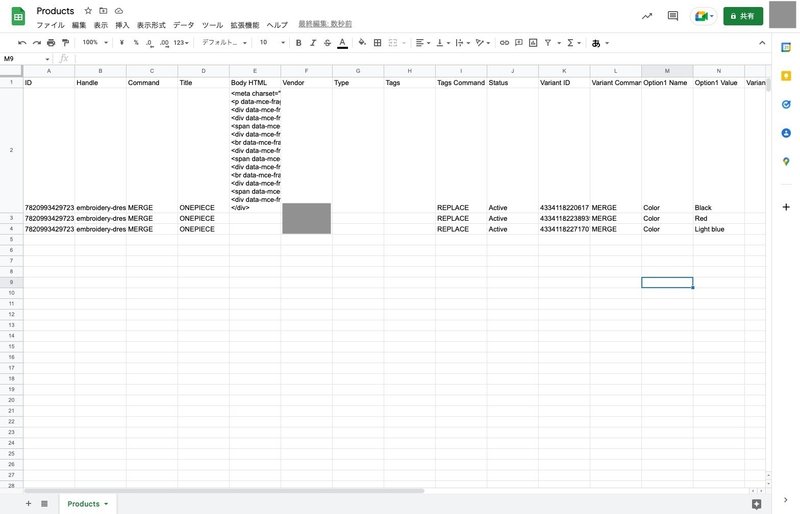Select the Products sheet tab
The image size is (800, 514).
pos(87,504)
